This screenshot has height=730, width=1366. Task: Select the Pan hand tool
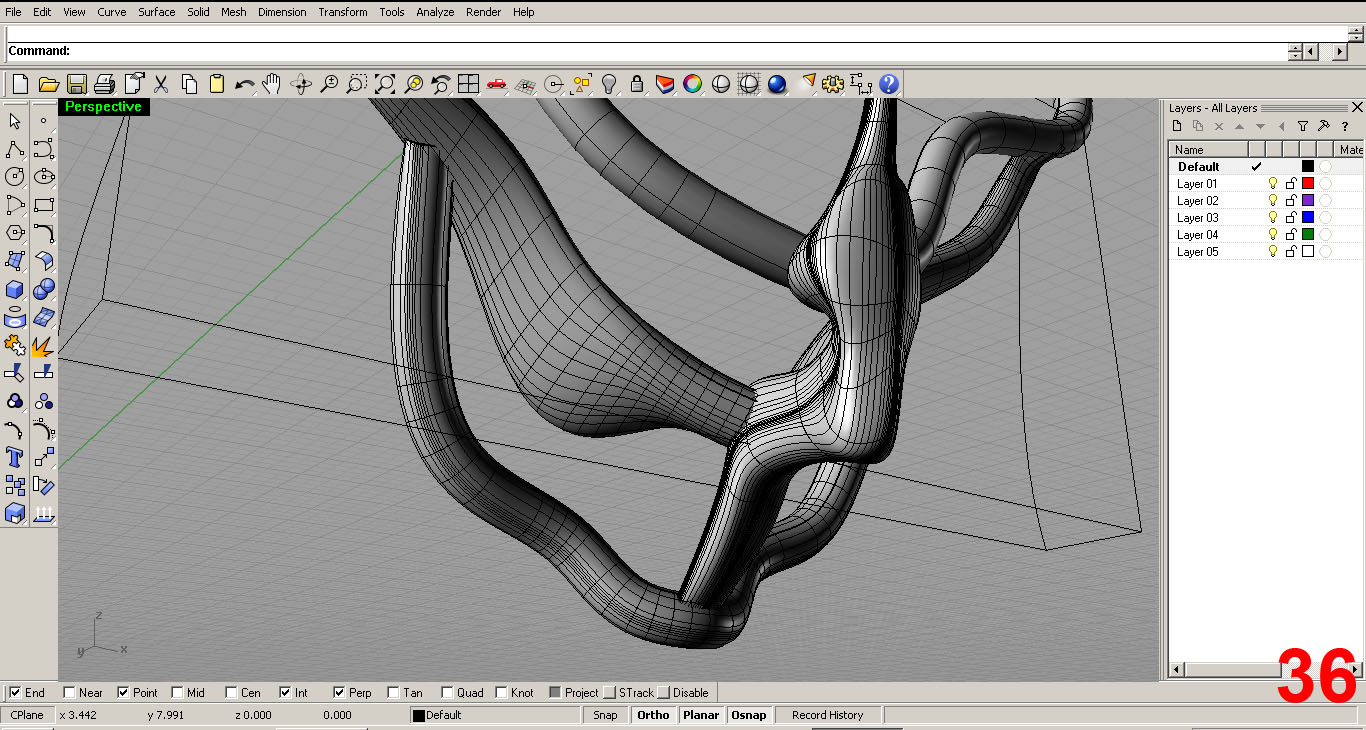[x=272, y=84]
